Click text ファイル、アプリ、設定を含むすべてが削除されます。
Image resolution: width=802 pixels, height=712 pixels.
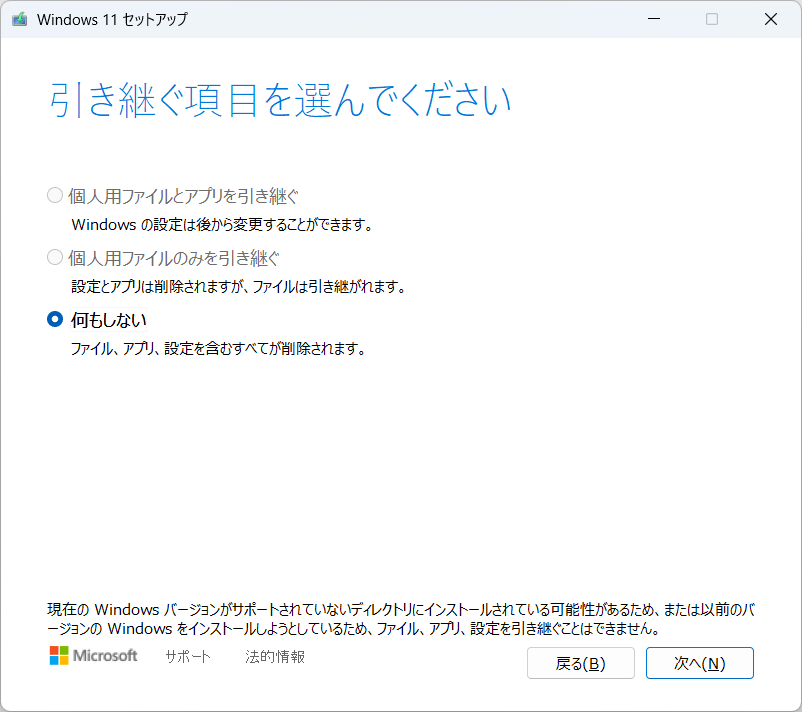pyautogui.click(x=219, y=349)
